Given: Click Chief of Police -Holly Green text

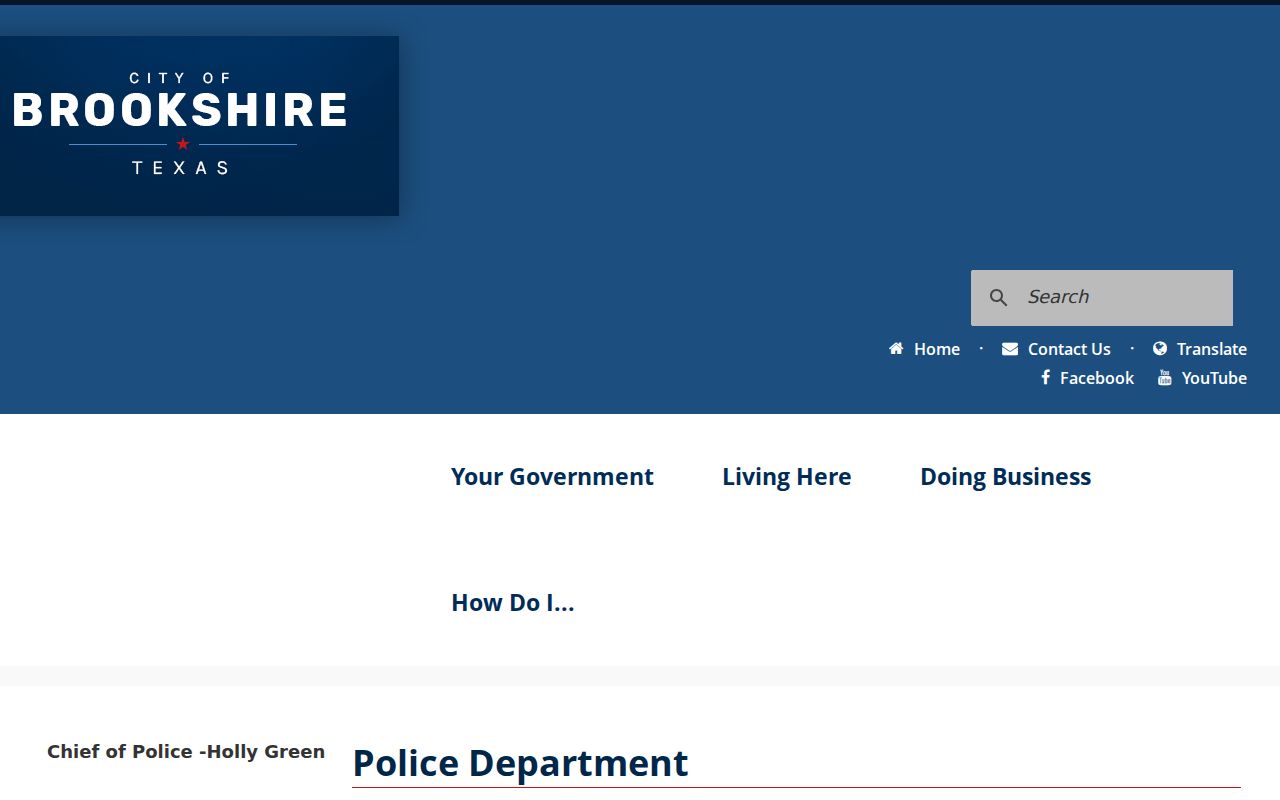Looking at the screenshot, I should (x=186, y=752).
